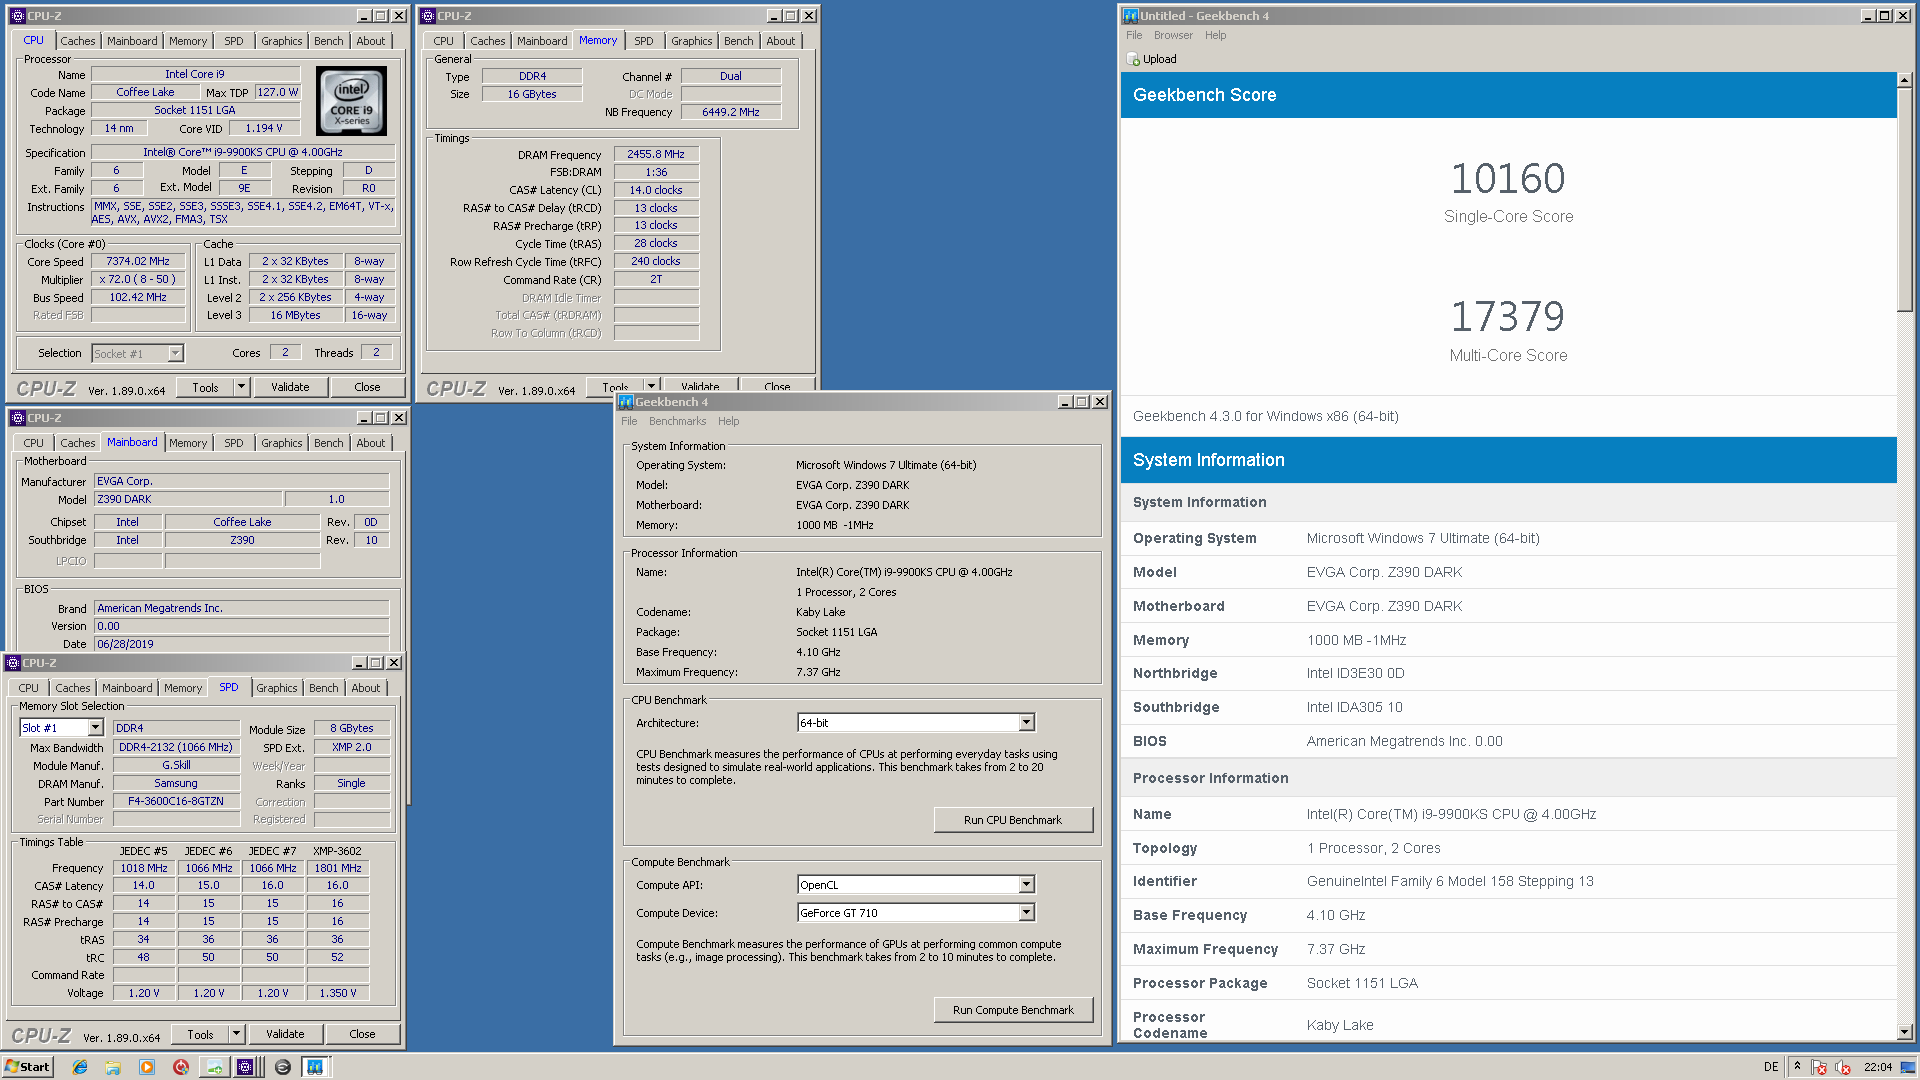1920x1080 pixels.
Task: Click the Core Speed 7374.02 MHz value
Action: coord(138,262)
